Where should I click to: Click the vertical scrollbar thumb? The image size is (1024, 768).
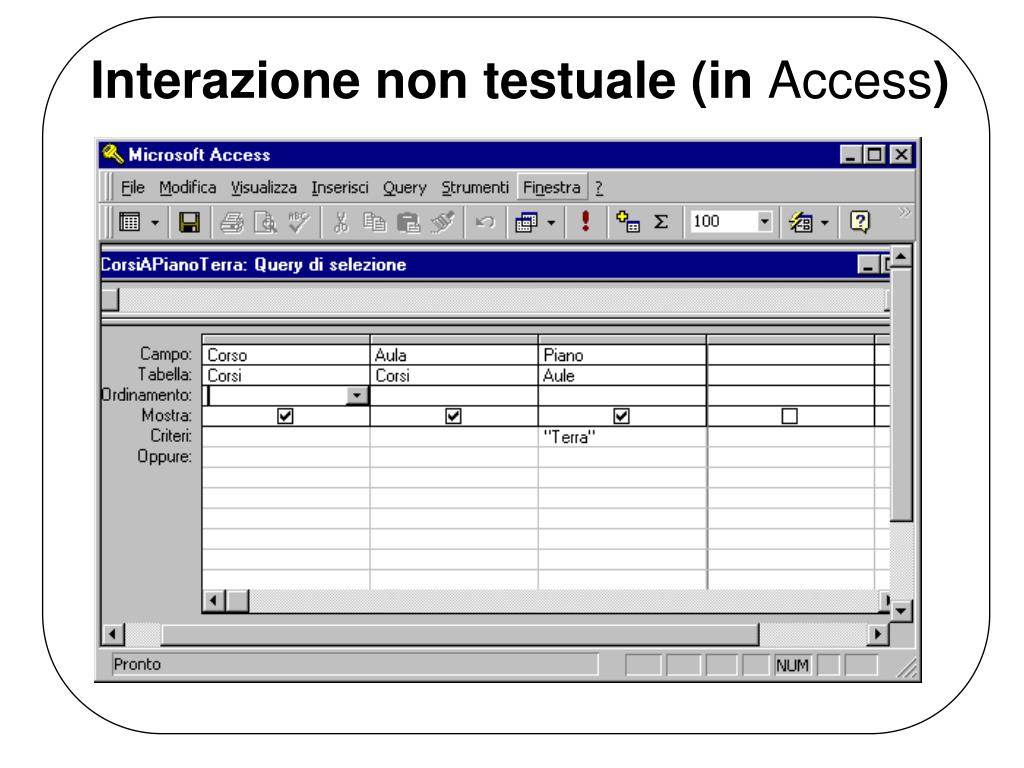901,395
